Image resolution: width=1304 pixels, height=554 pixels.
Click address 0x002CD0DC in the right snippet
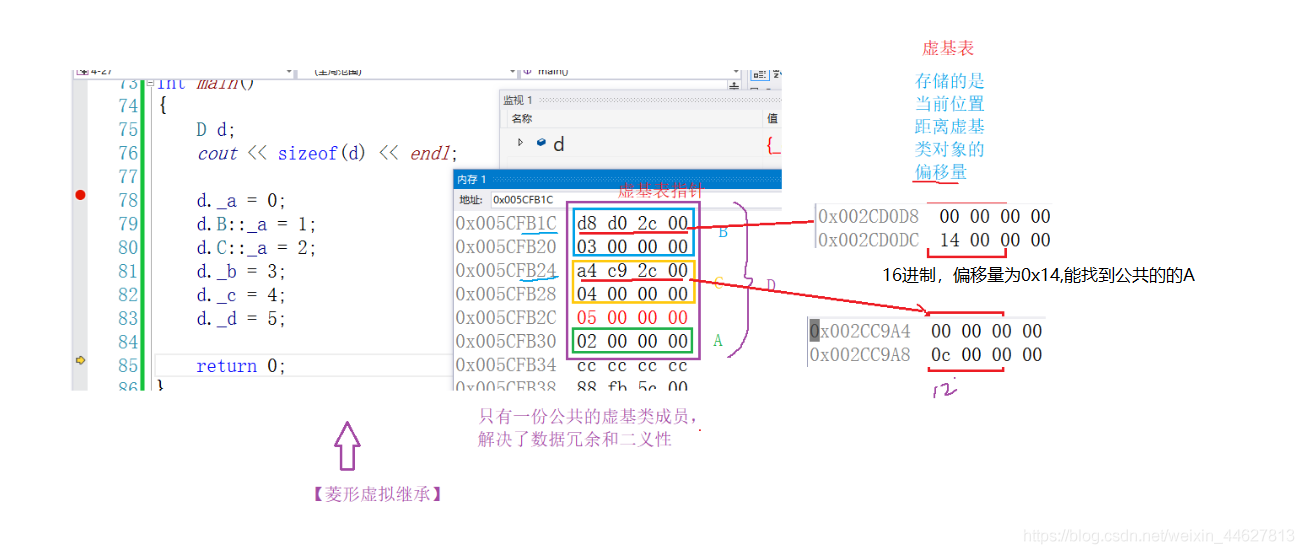pyautogui.click(x=868, y=240)
